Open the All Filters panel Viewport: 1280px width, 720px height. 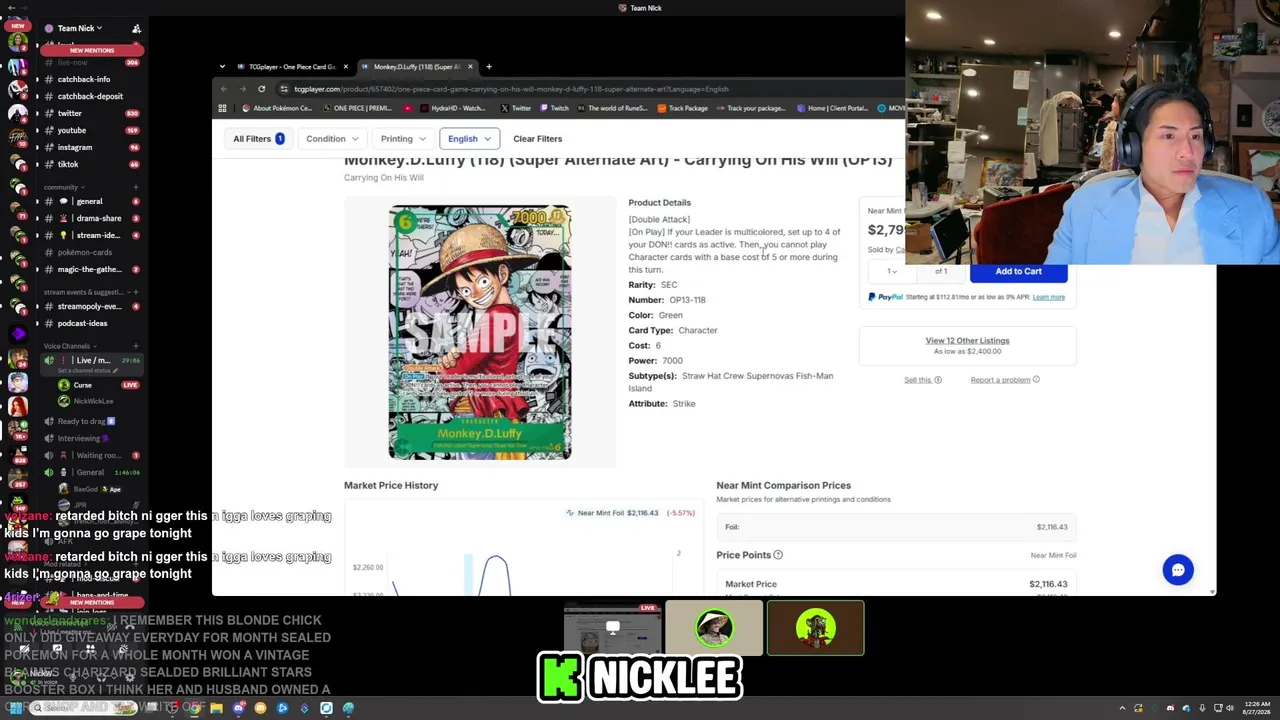[258, 139]
